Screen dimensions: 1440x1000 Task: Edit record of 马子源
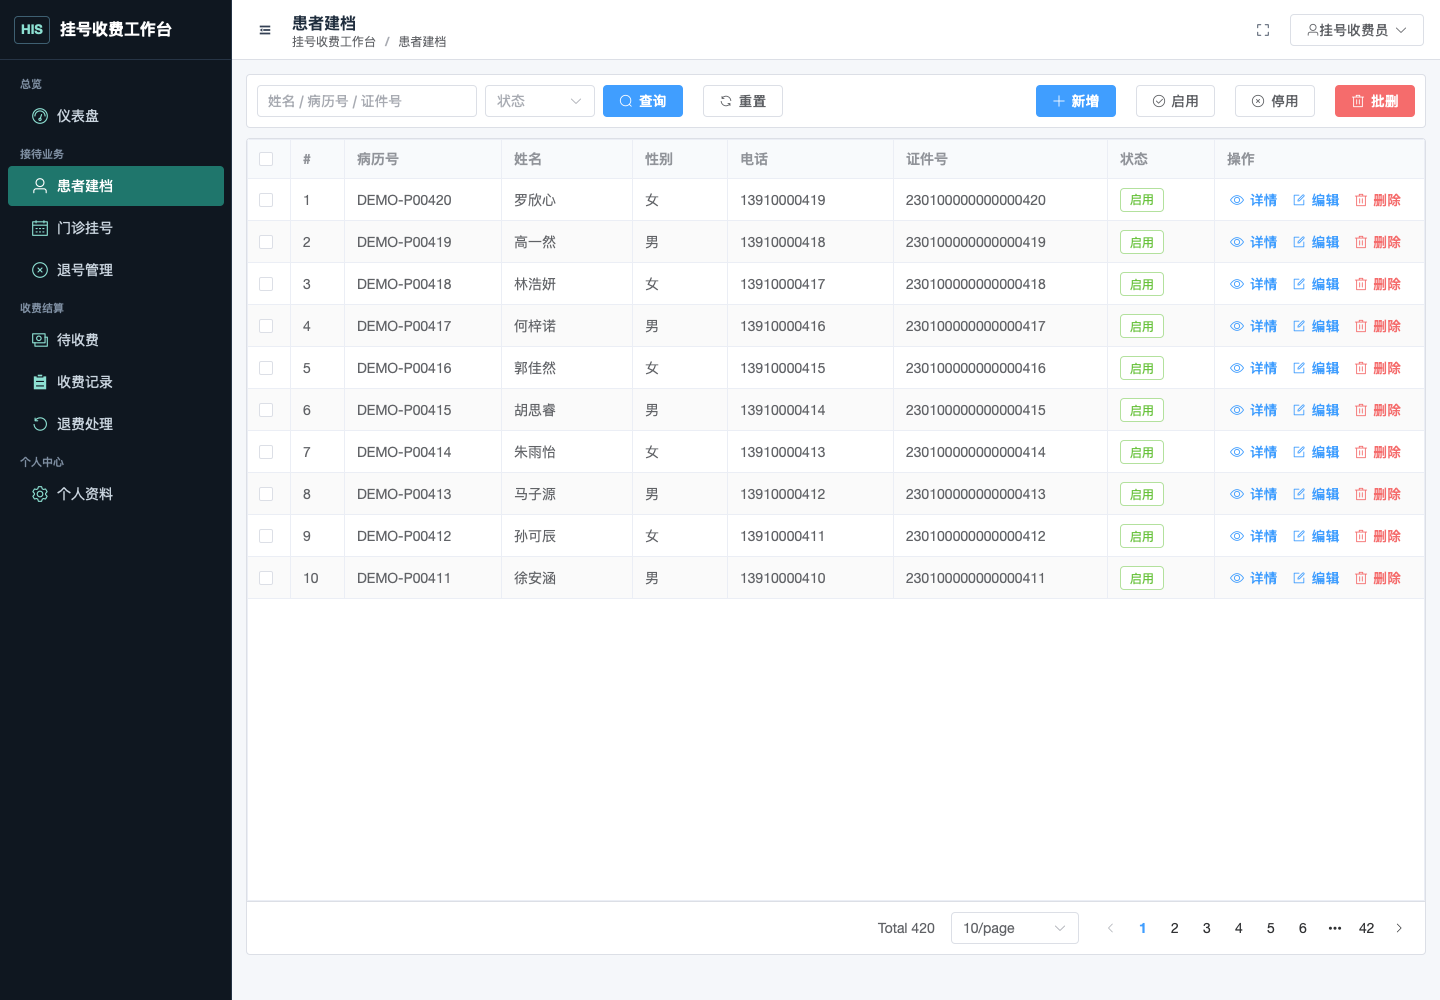click(1315, 494)
